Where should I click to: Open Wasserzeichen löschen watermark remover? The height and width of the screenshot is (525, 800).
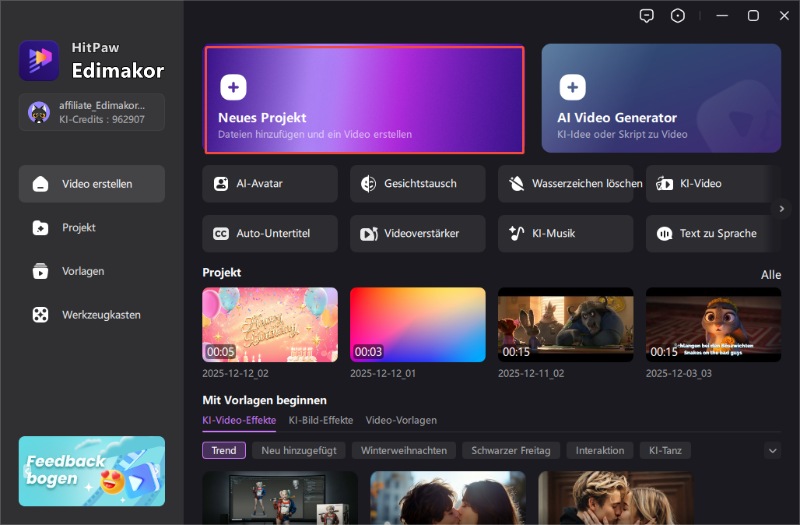pos(565,184)
